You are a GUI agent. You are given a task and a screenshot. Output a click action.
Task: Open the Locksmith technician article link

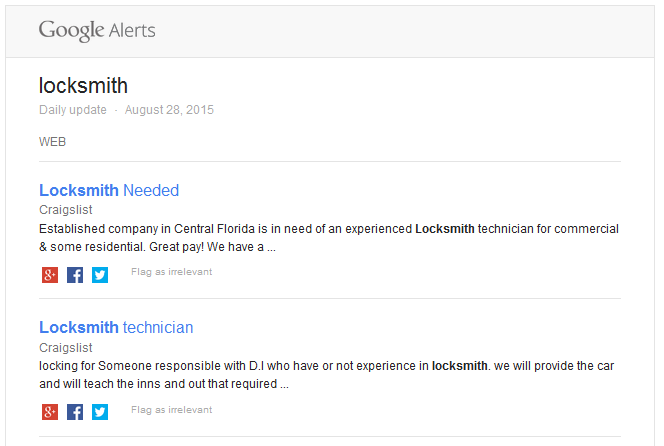(116, 327)
